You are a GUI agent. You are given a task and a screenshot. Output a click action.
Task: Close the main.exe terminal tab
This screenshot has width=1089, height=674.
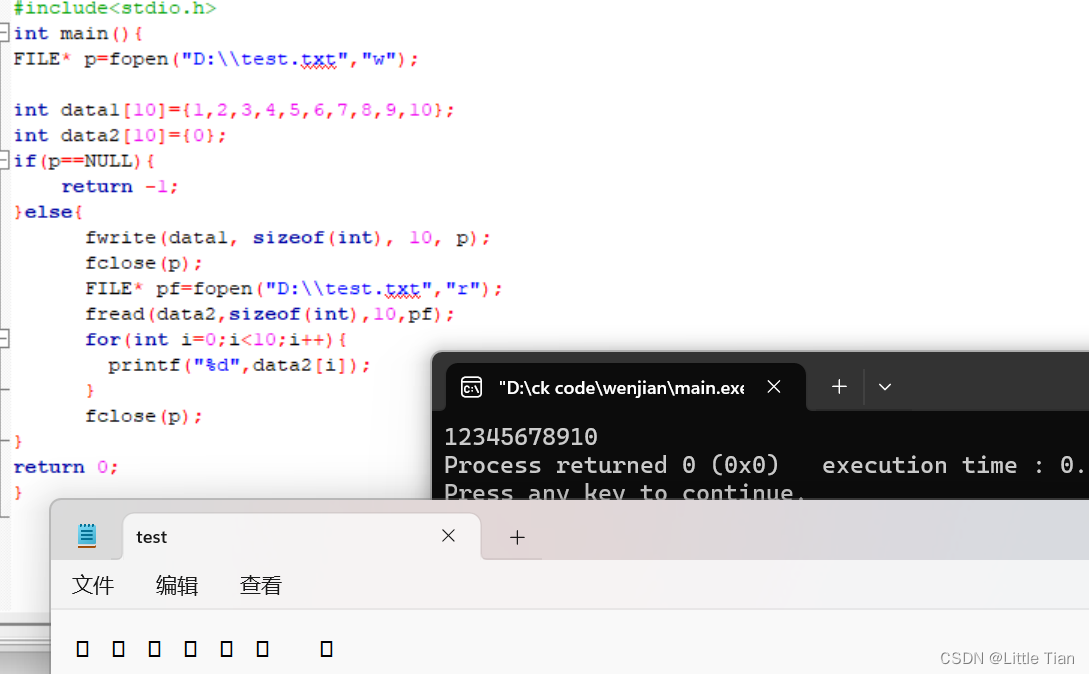point(774,386)
